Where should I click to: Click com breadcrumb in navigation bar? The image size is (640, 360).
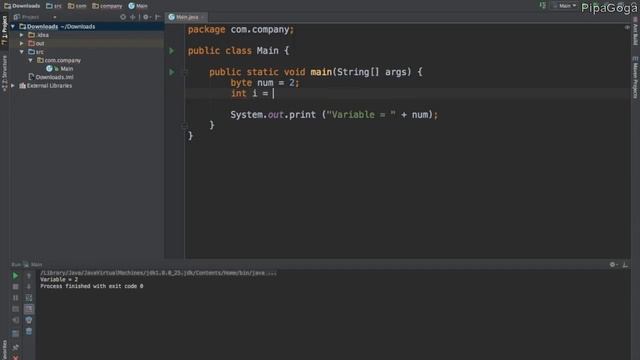tap(77, 6)
